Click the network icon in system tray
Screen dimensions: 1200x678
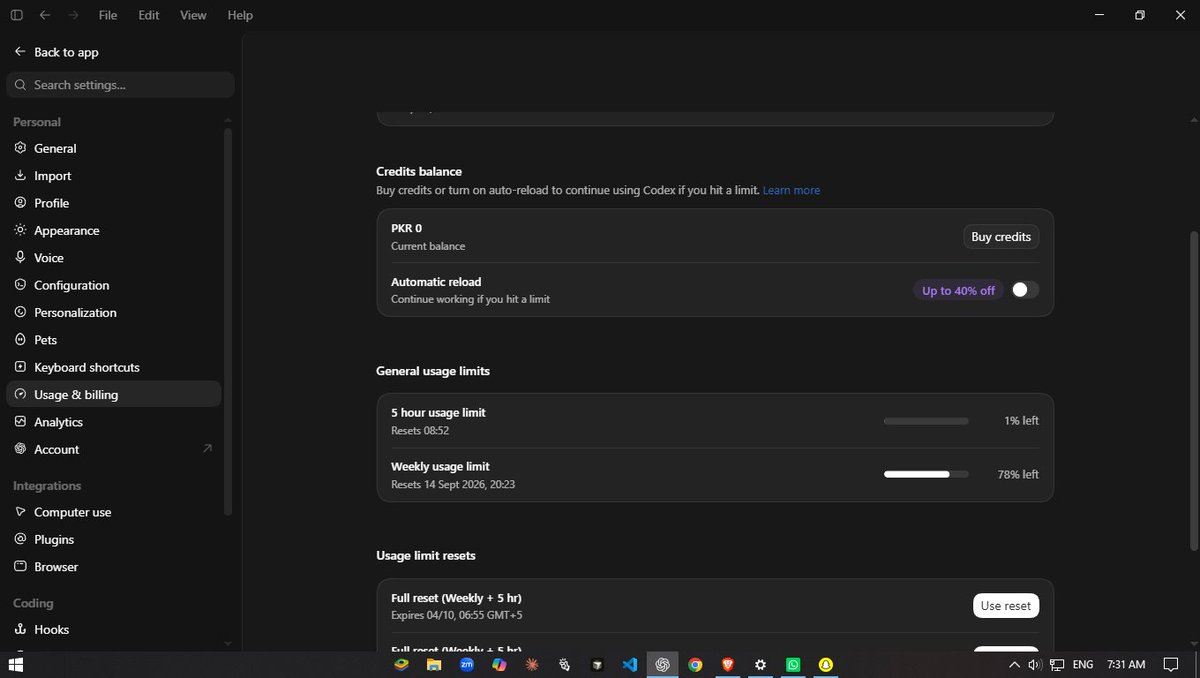1057,664
